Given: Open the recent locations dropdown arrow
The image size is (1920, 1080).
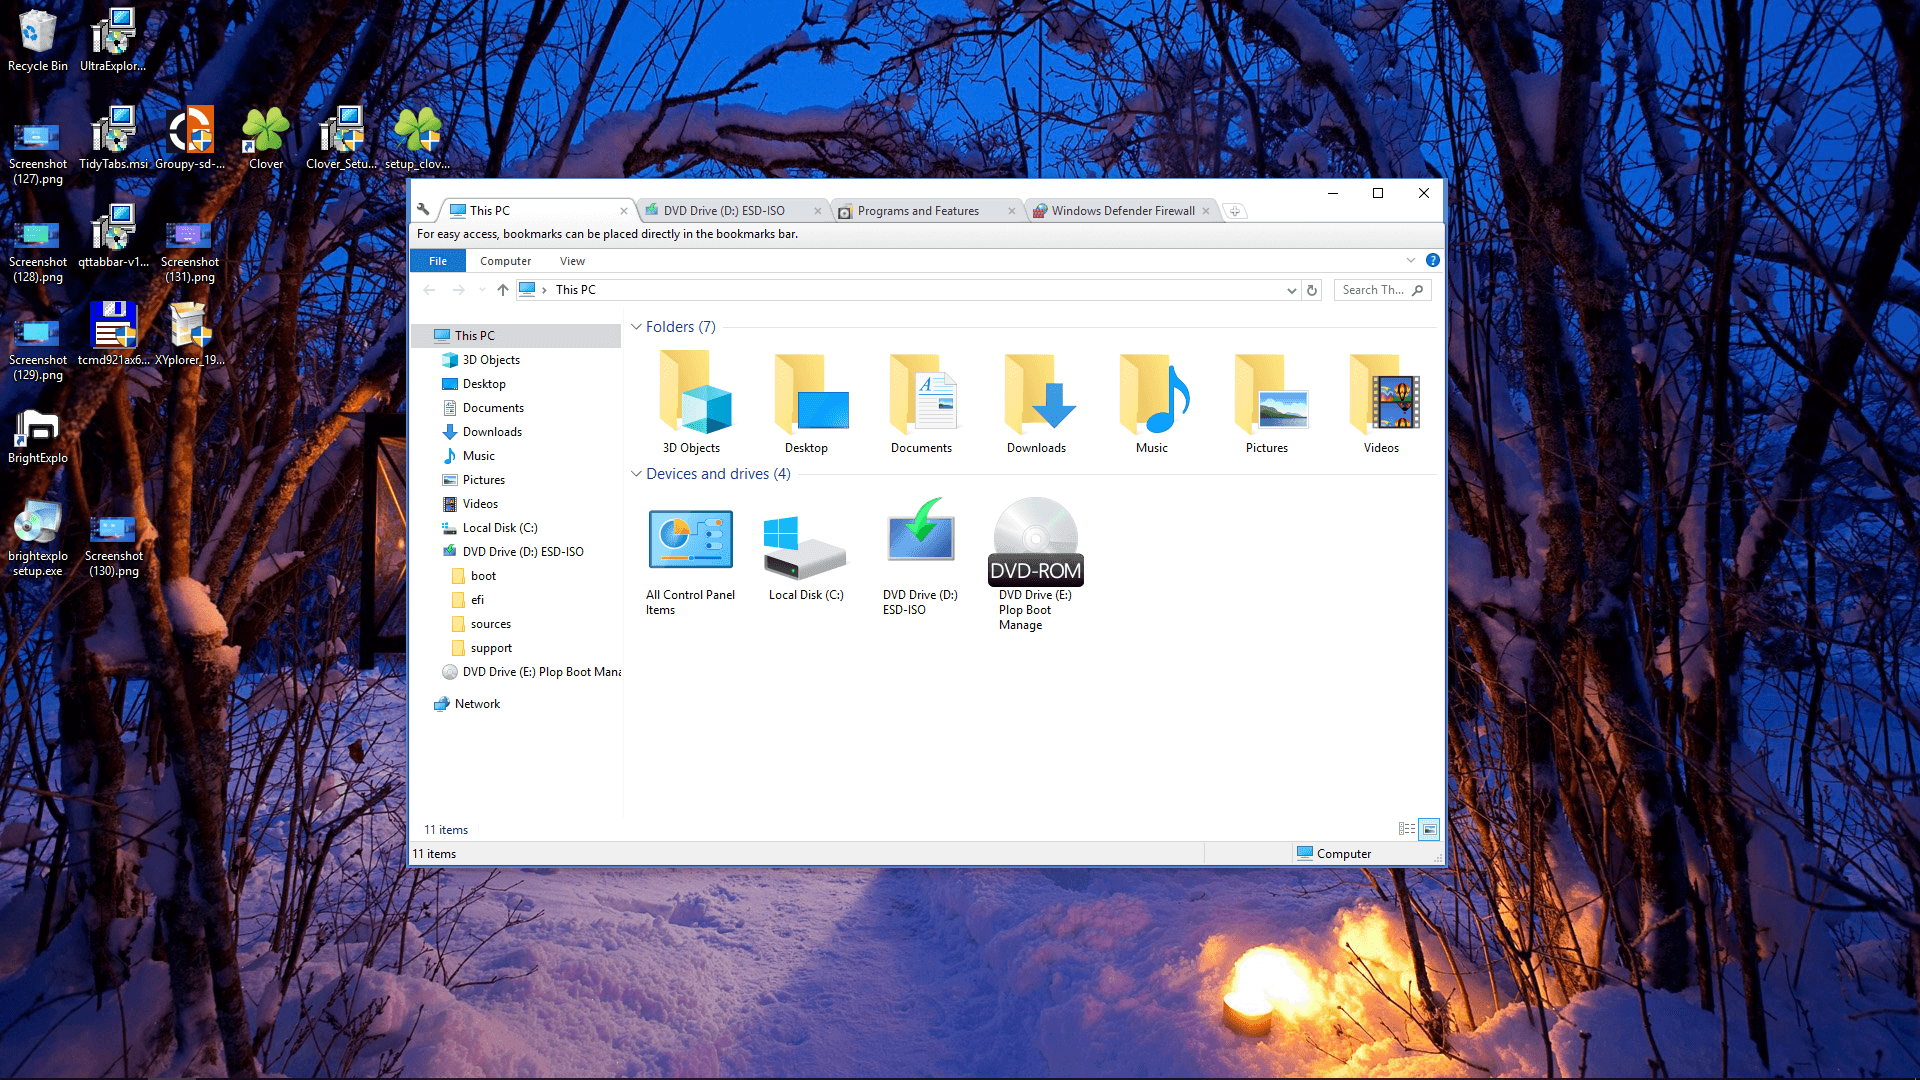Looking at the screenshot, I should [482, 290].
